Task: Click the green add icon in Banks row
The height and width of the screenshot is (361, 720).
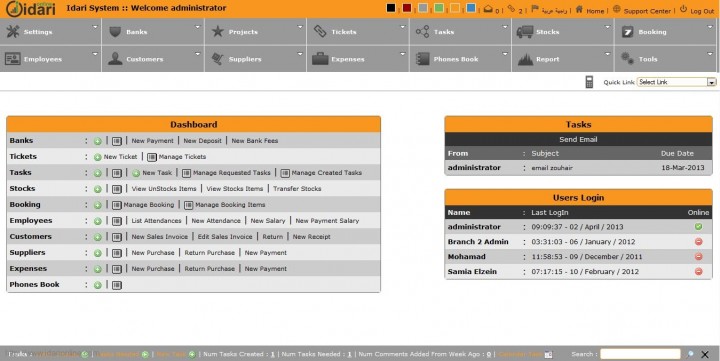Action: [x=97, y=141]
